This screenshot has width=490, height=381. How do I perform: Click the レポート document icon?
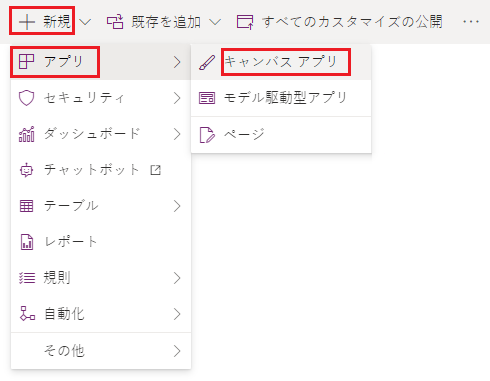27,242
